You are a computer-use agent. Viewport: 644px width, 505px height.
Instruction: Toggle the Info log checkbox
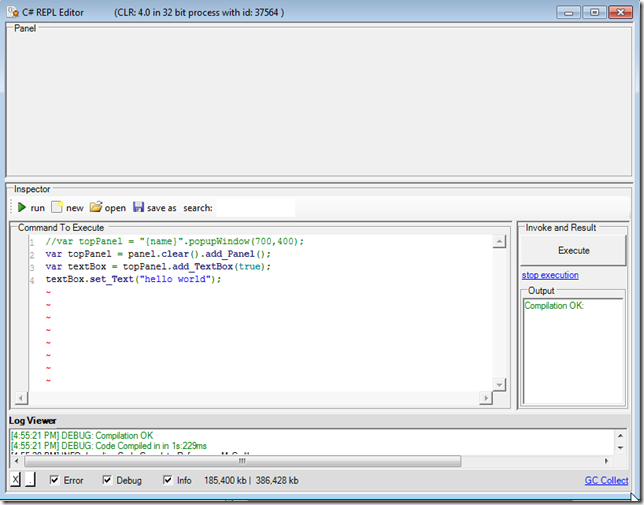(x=168, y=480)
